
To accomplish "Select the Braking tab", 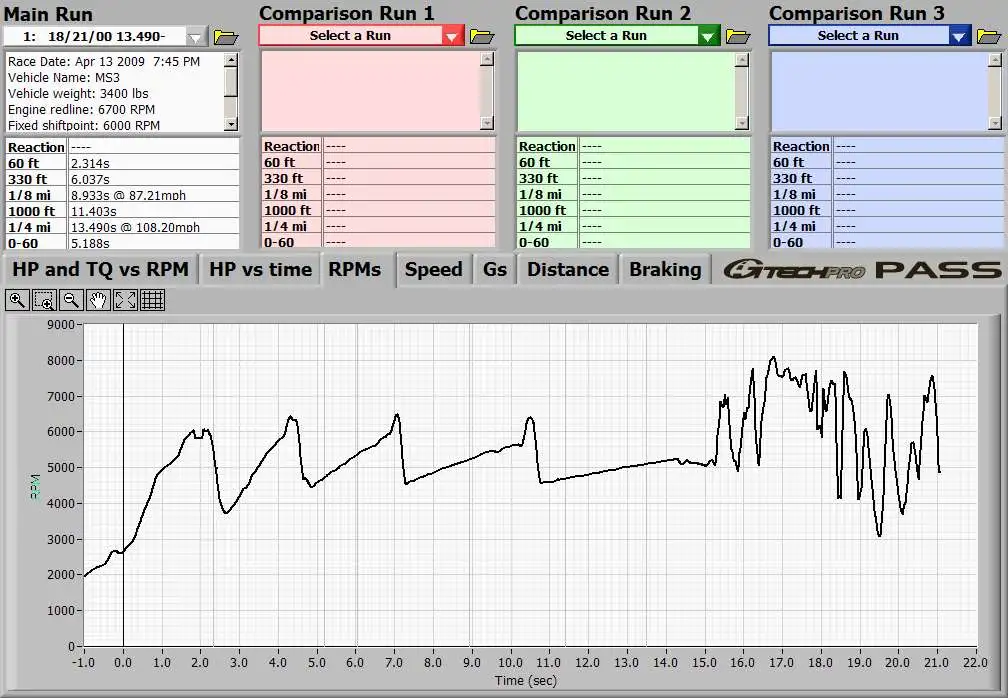I will [665, 270].
